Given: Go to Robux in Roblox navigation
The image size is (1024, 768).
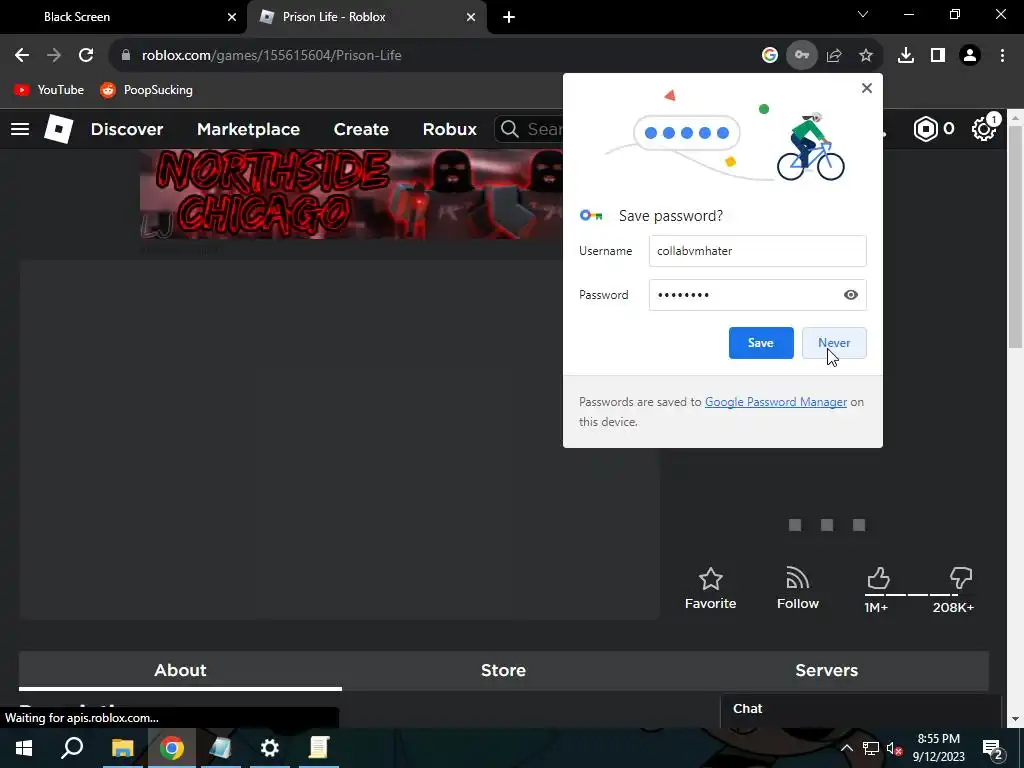Looking at the screenshot, I should (x=449, y=129).
